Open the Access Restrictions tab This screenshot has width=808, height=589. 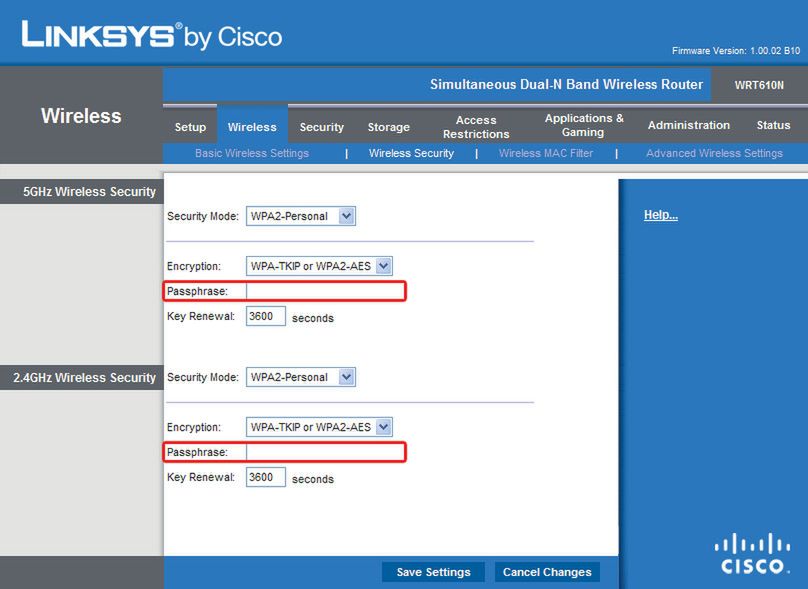click(x=476, y=127)
